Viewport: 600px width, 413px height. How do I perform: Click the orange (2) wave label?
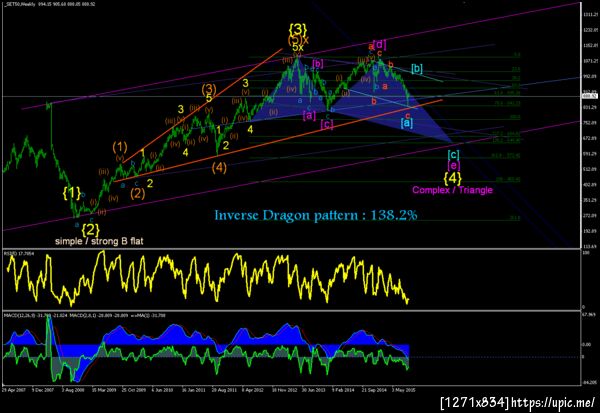[x=137, y=193]
